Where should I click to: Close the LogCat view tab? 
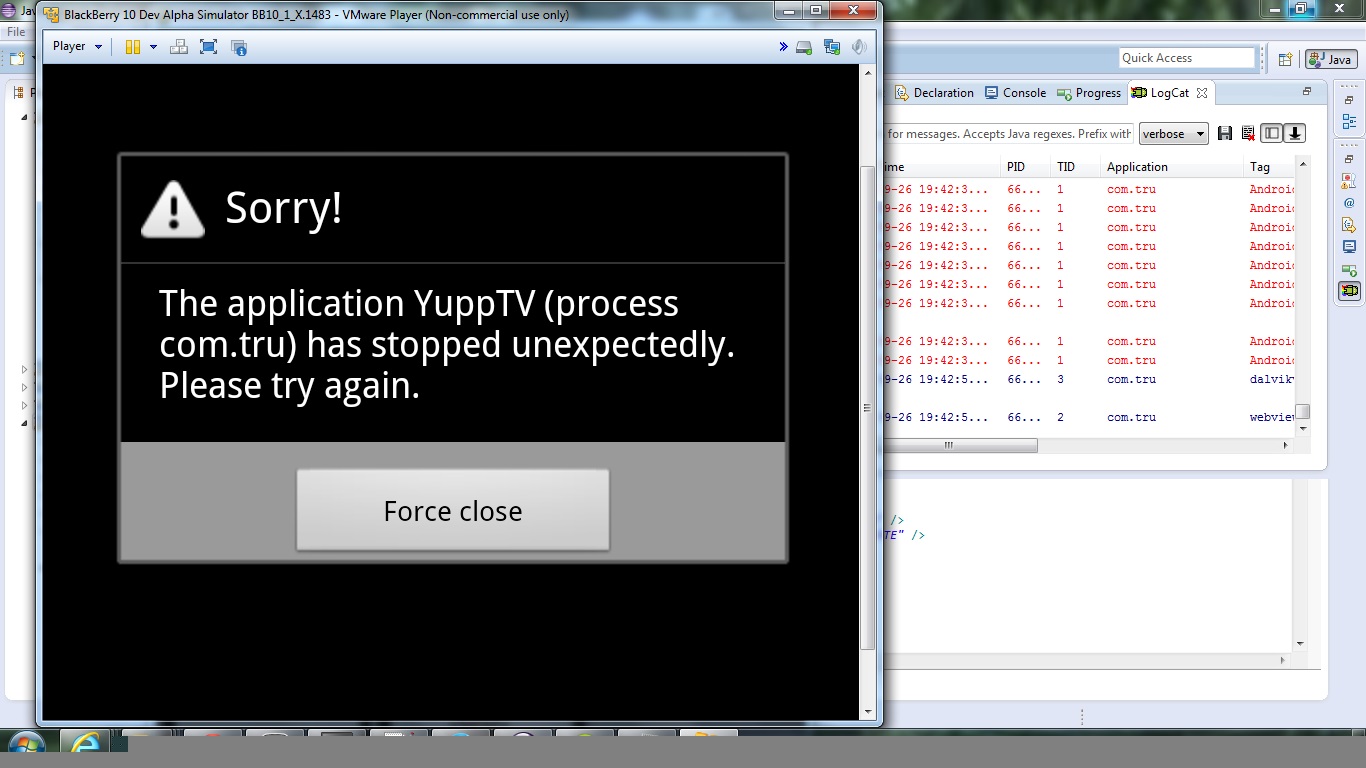tap(1202, 92)
